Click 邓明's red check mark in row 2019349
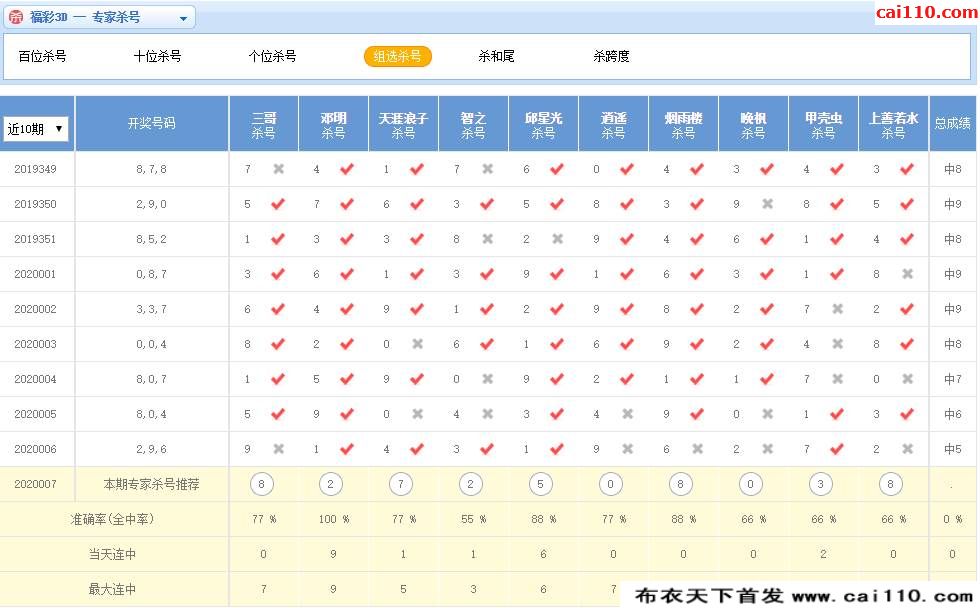 click(347, 169)
